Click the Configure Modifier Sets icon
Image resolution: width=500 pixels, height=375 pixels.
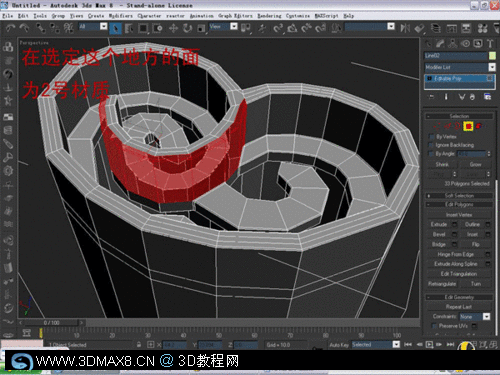coord(487,97)
